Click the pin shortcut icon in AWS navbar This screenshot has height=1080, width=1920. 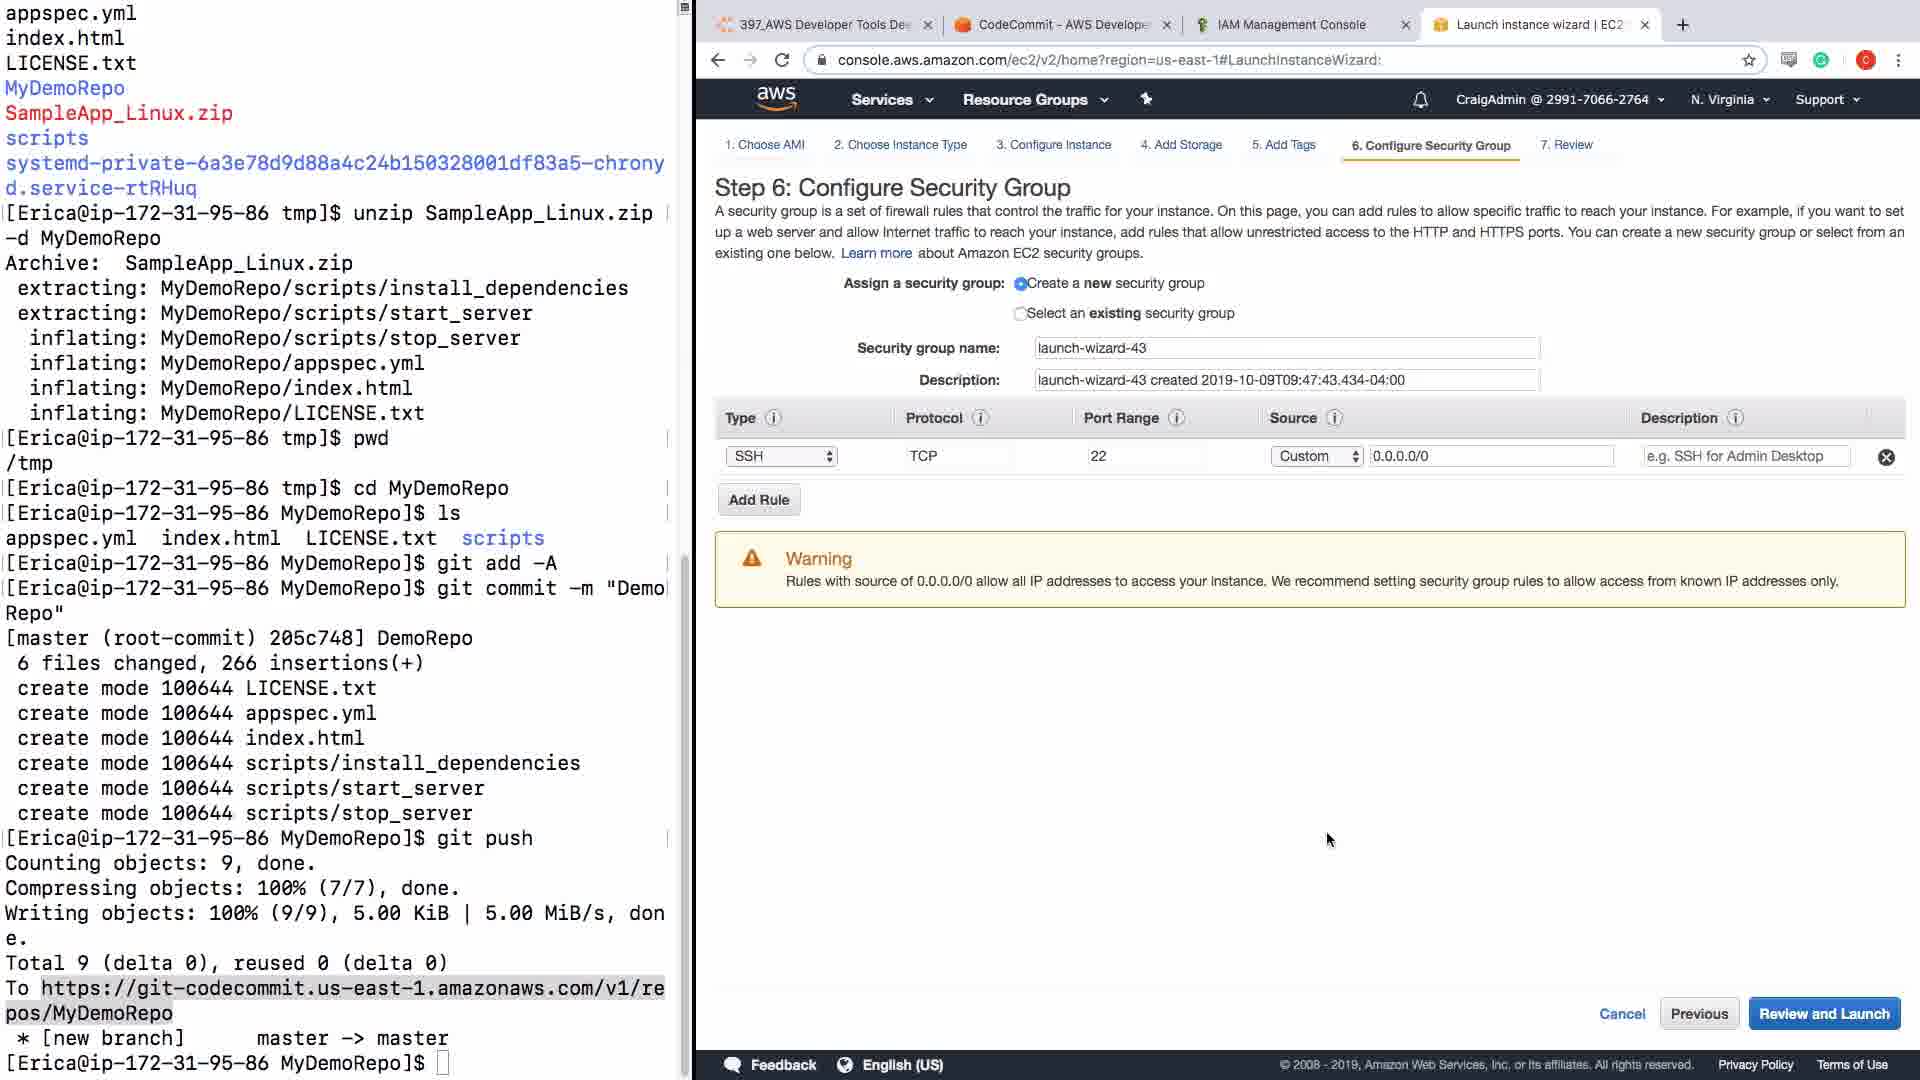1146,99
